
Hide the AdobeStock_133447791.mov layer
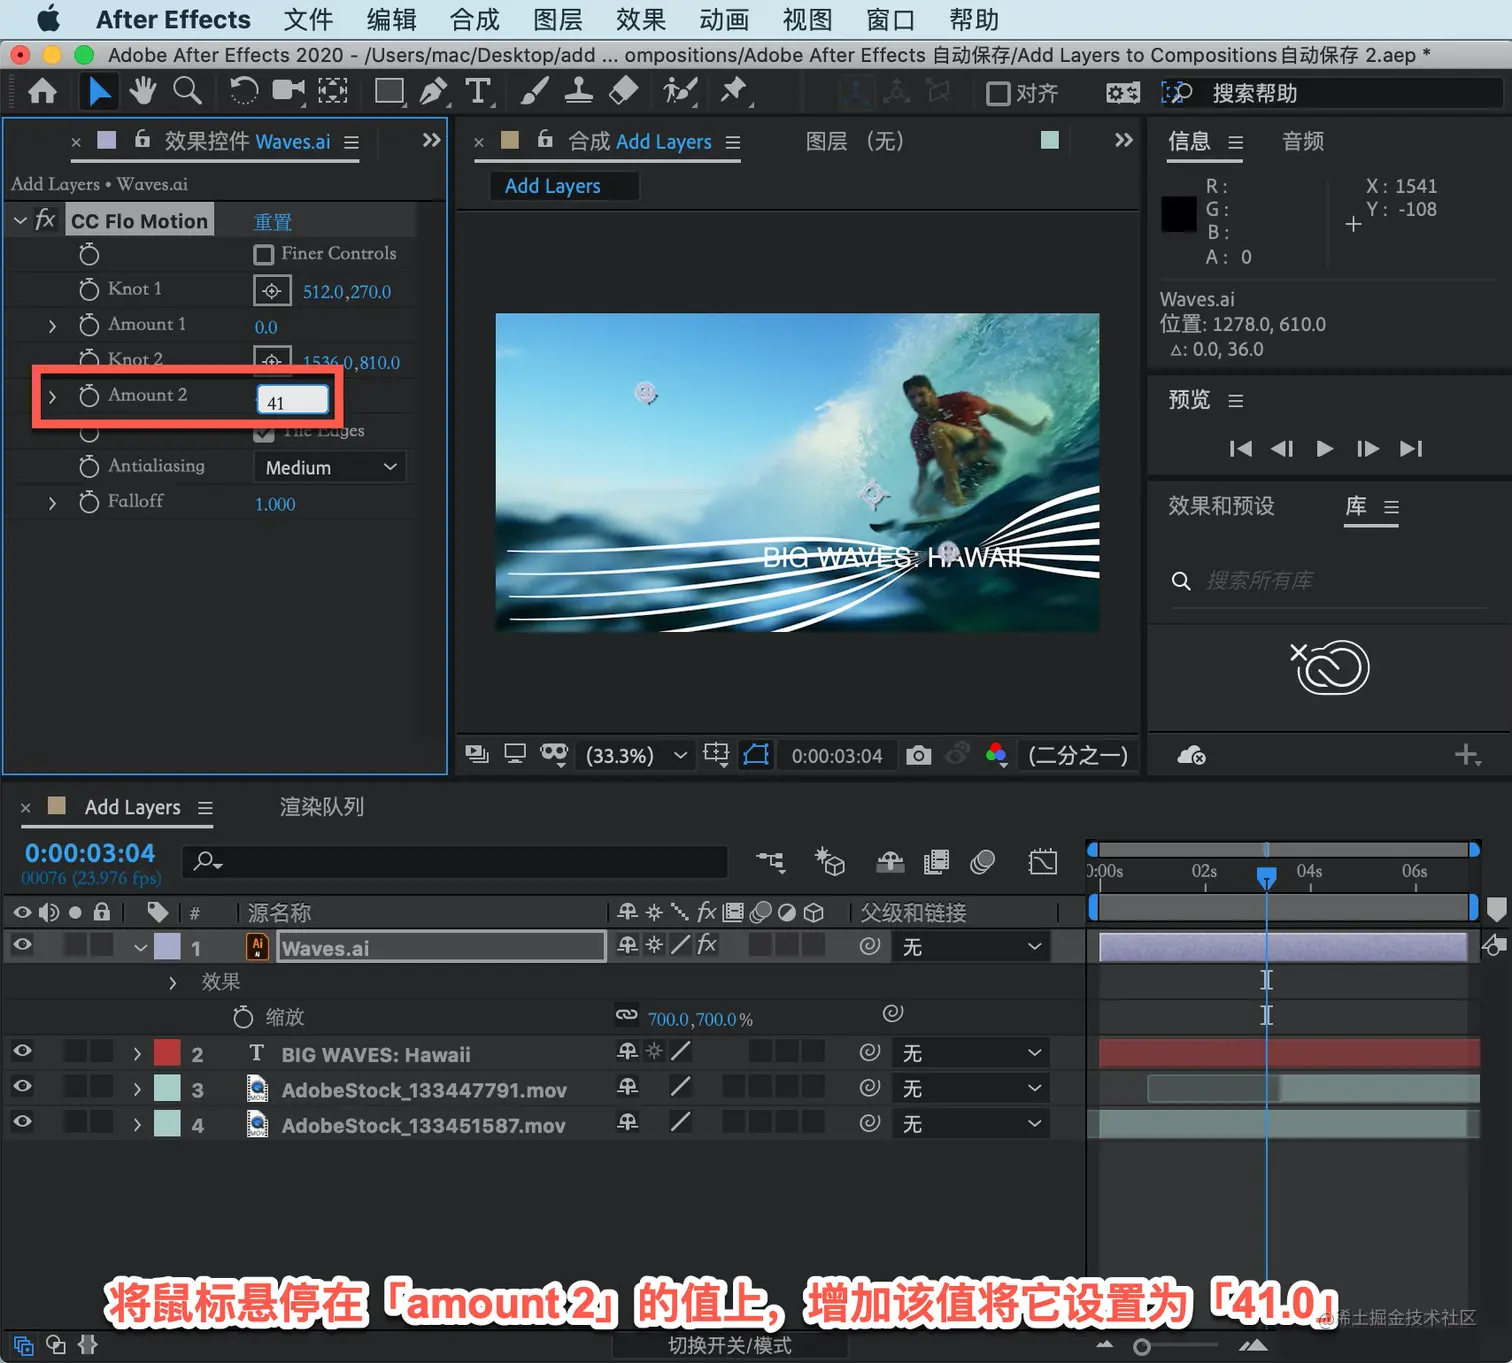(22, 1087)
